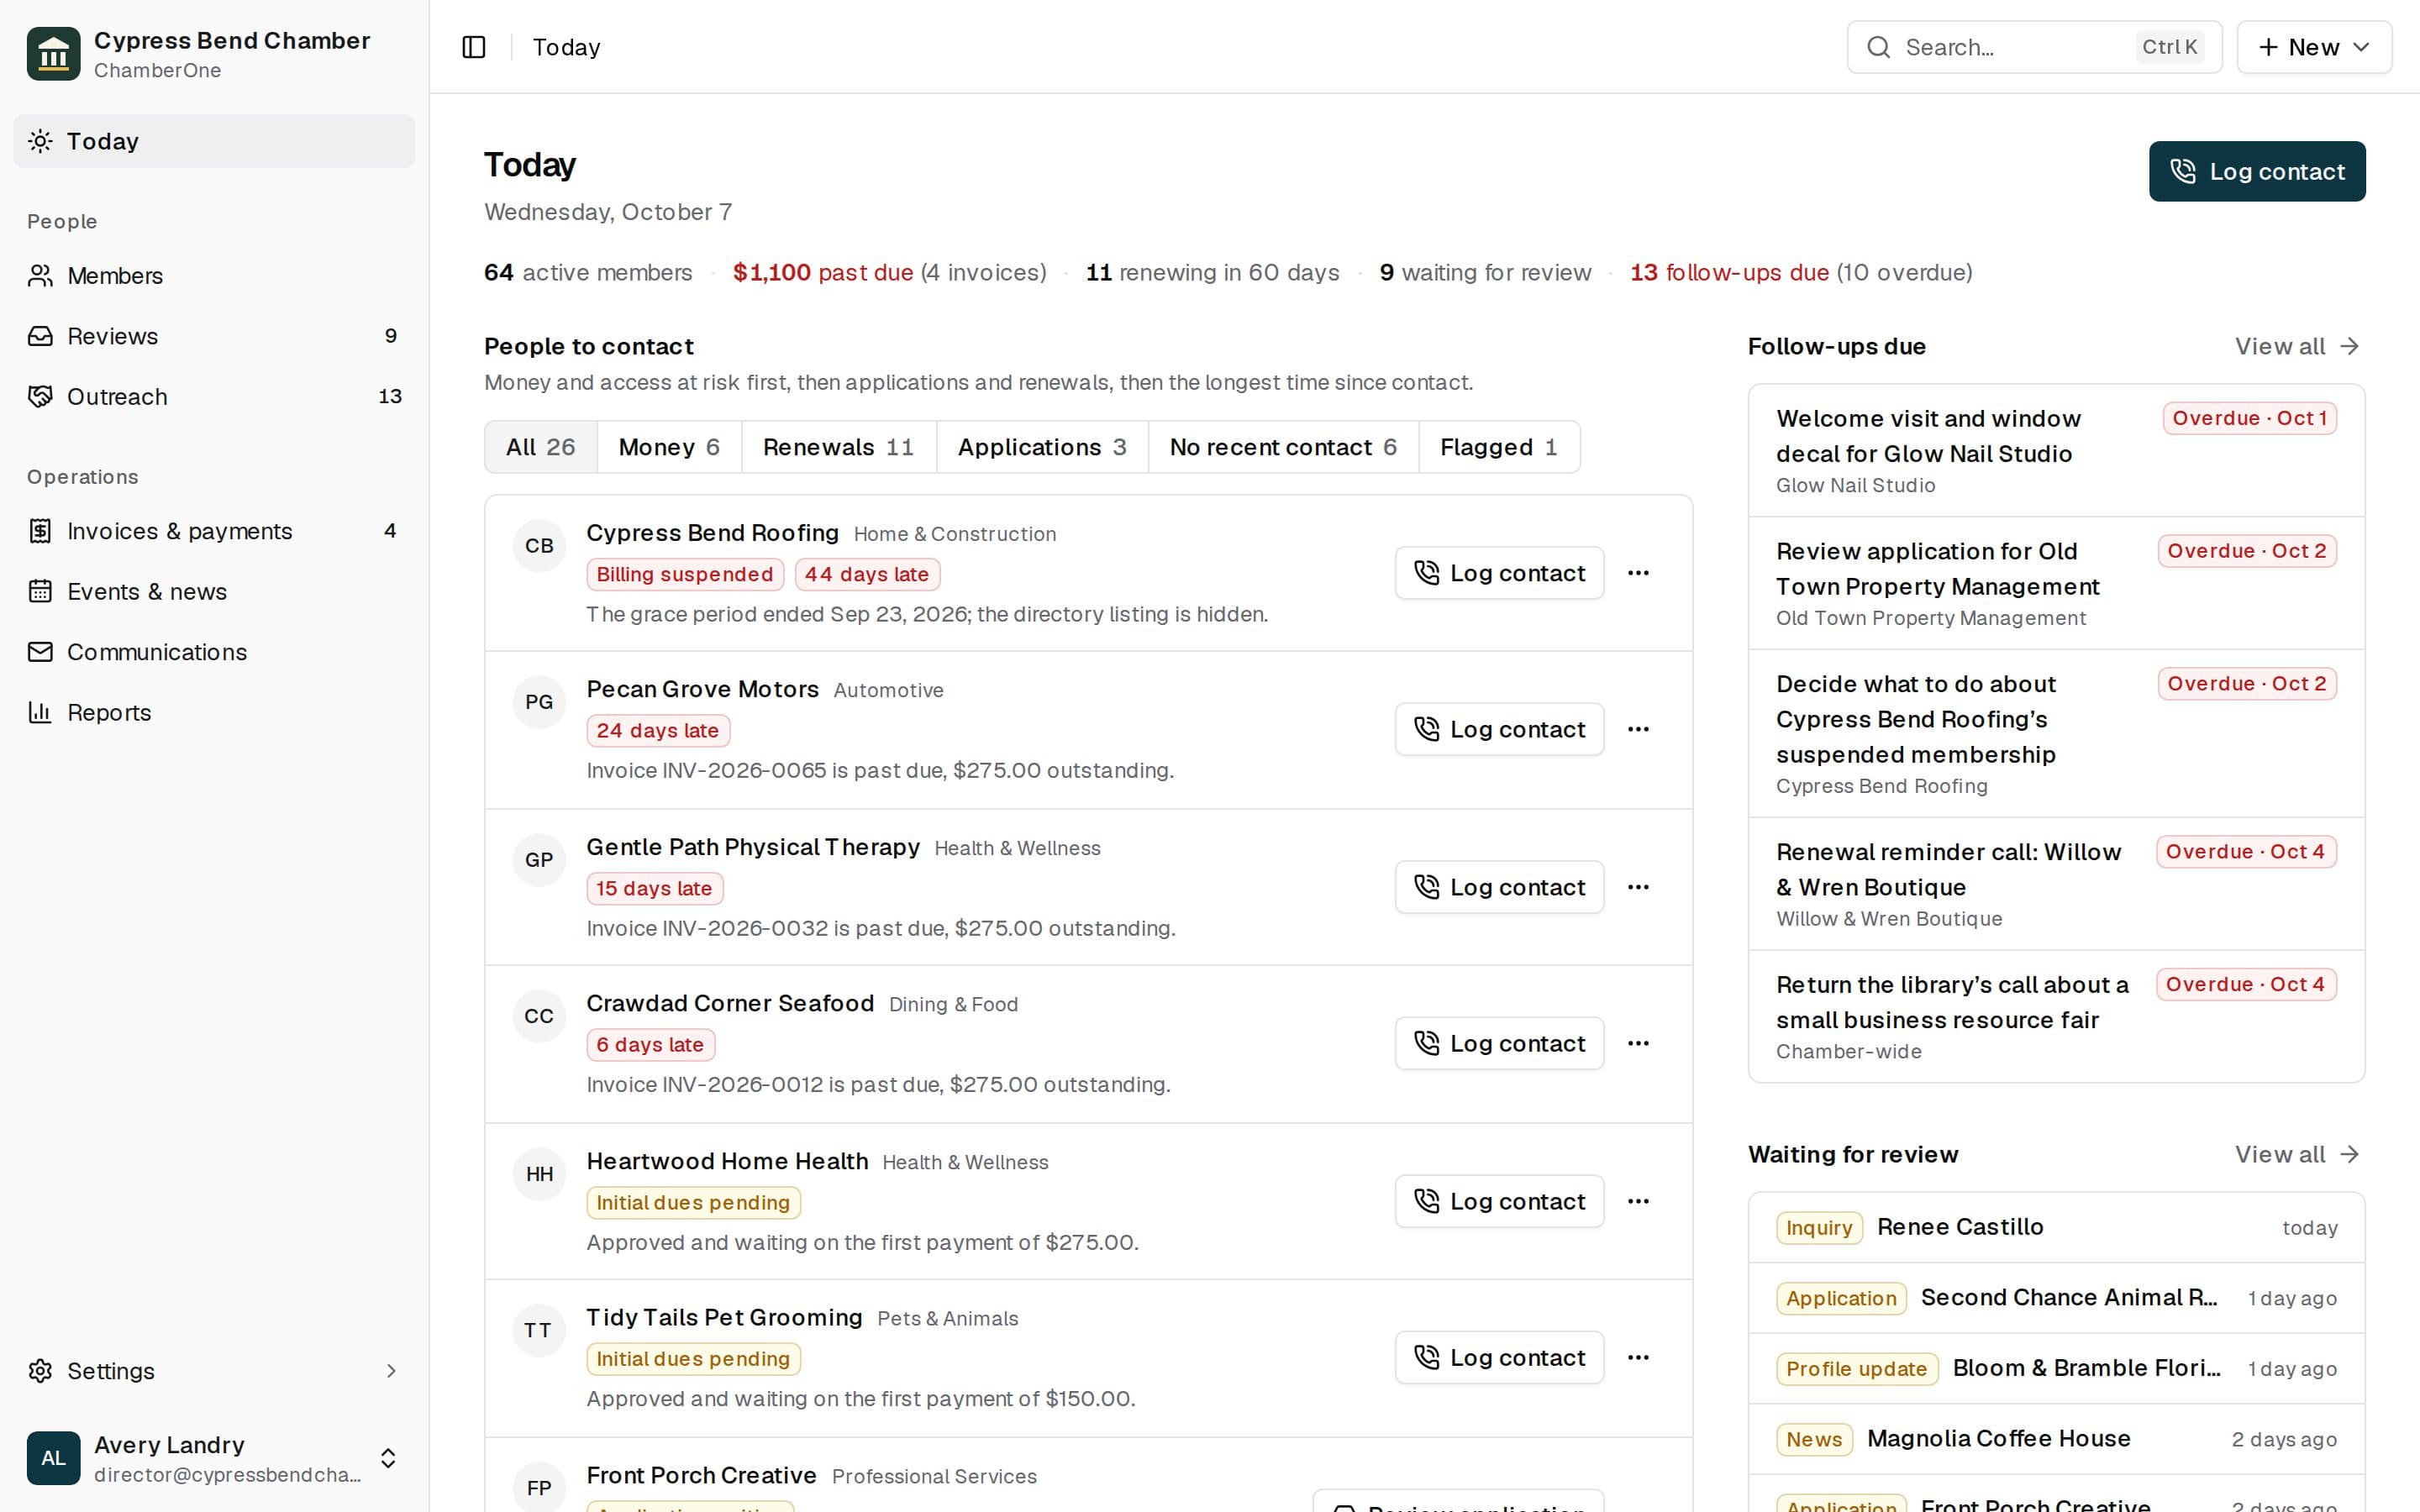Click the search magnifier icon
Viewport: 2420px width, 1512px height.
[x=1879, y=47]
